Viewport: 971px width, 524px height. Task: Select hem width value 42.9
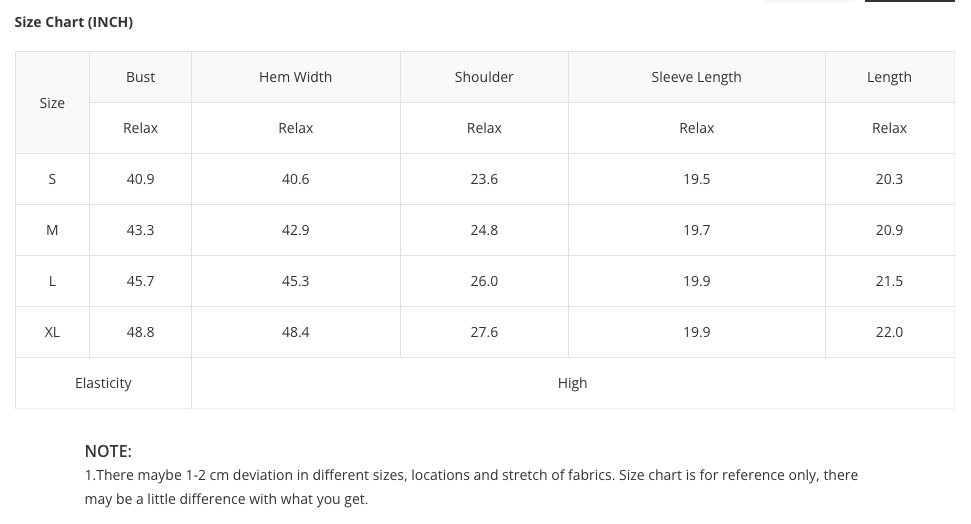tap(295, 230)
